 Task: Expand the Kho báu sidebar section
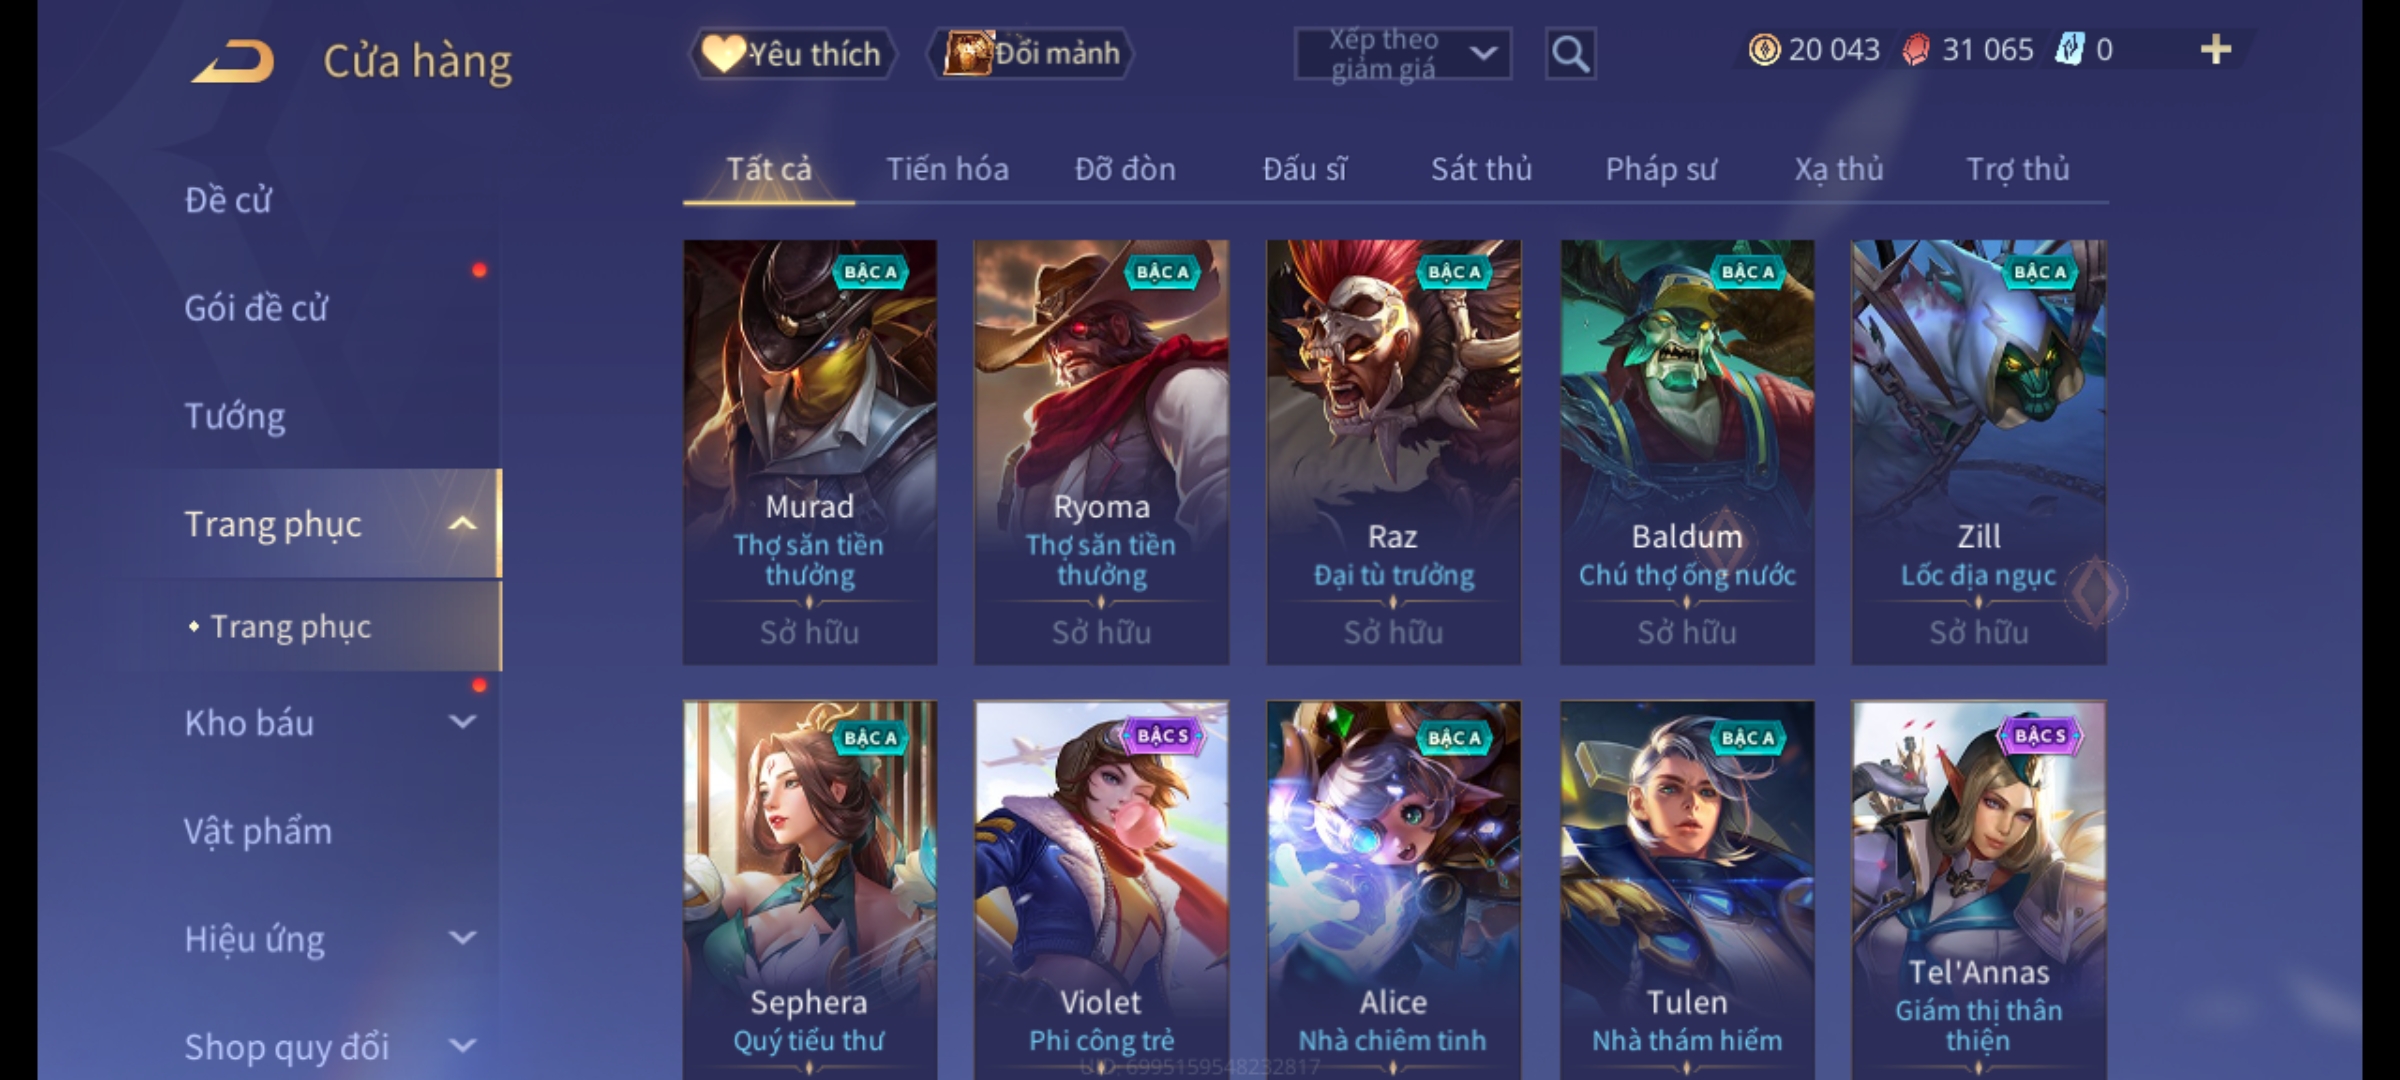click(x=462, y=722)
